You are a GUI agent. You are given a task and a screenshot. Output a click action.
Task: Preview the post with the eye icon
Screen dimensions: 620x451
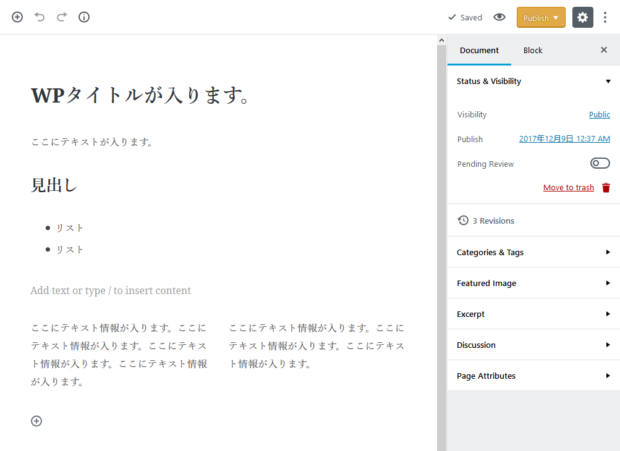point(499,17)
